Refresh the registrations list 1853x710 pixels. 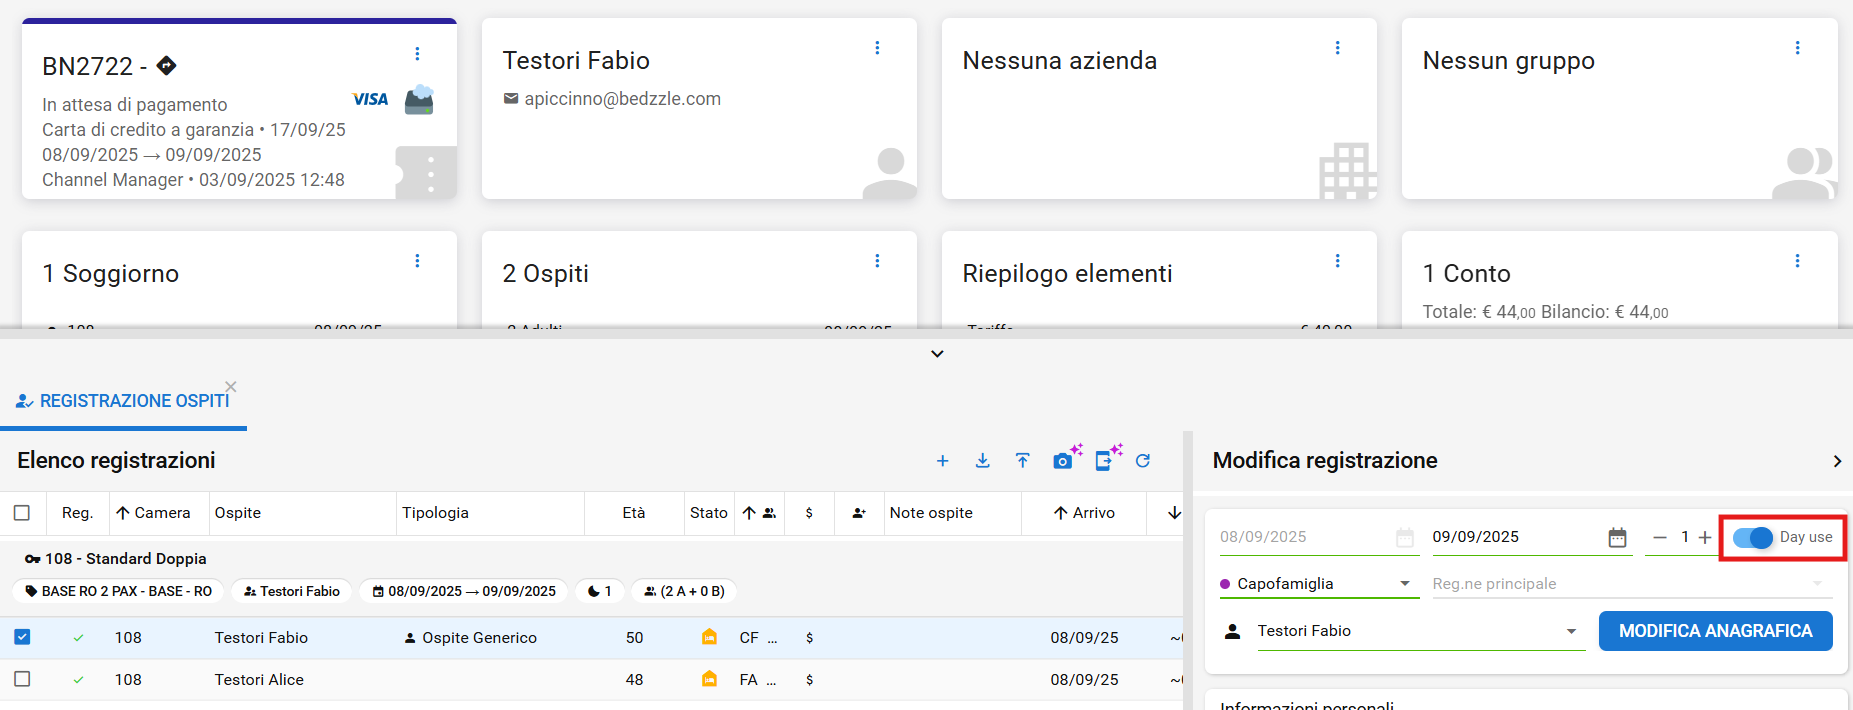tap(1143, 461)
